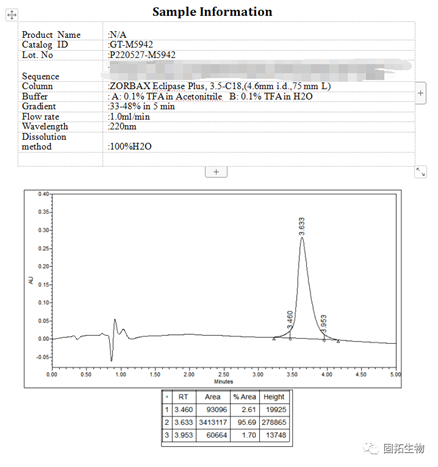Click the Sample Information heading
This screenshot has height=467, width=438.
[x=212, y=12]
